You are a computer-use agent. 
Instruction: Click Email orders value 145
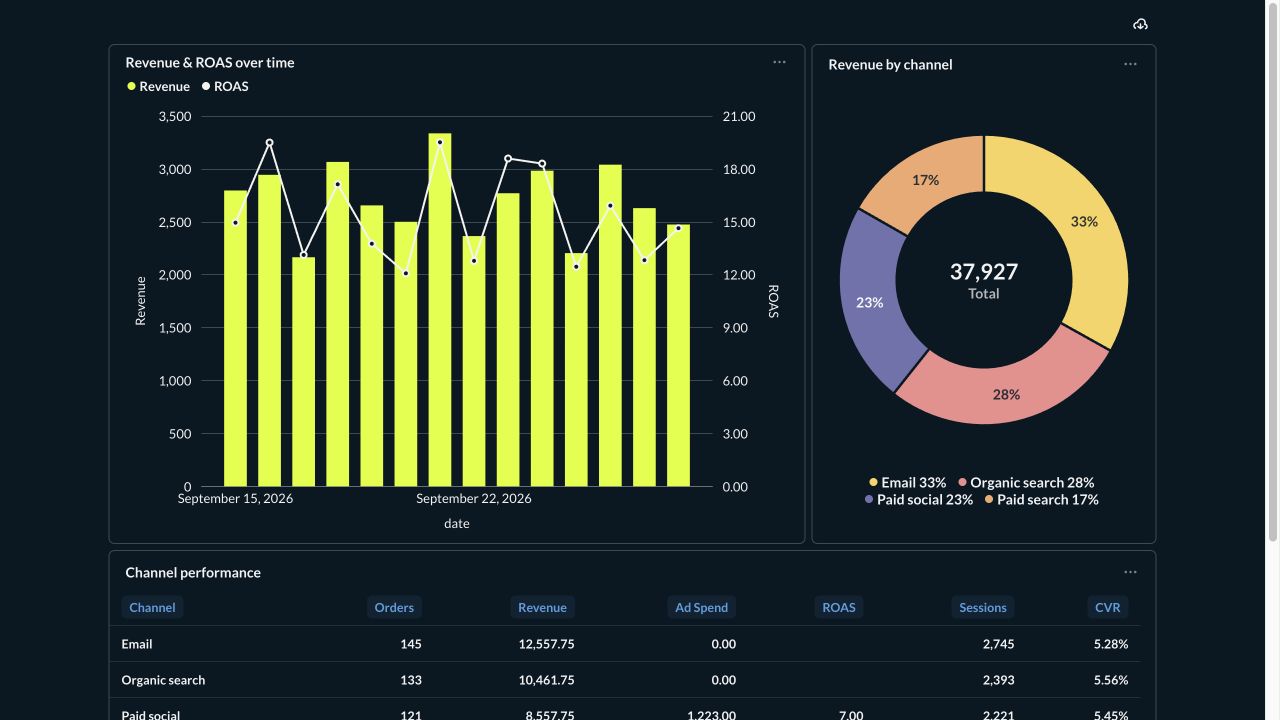(x=411, y=644)
